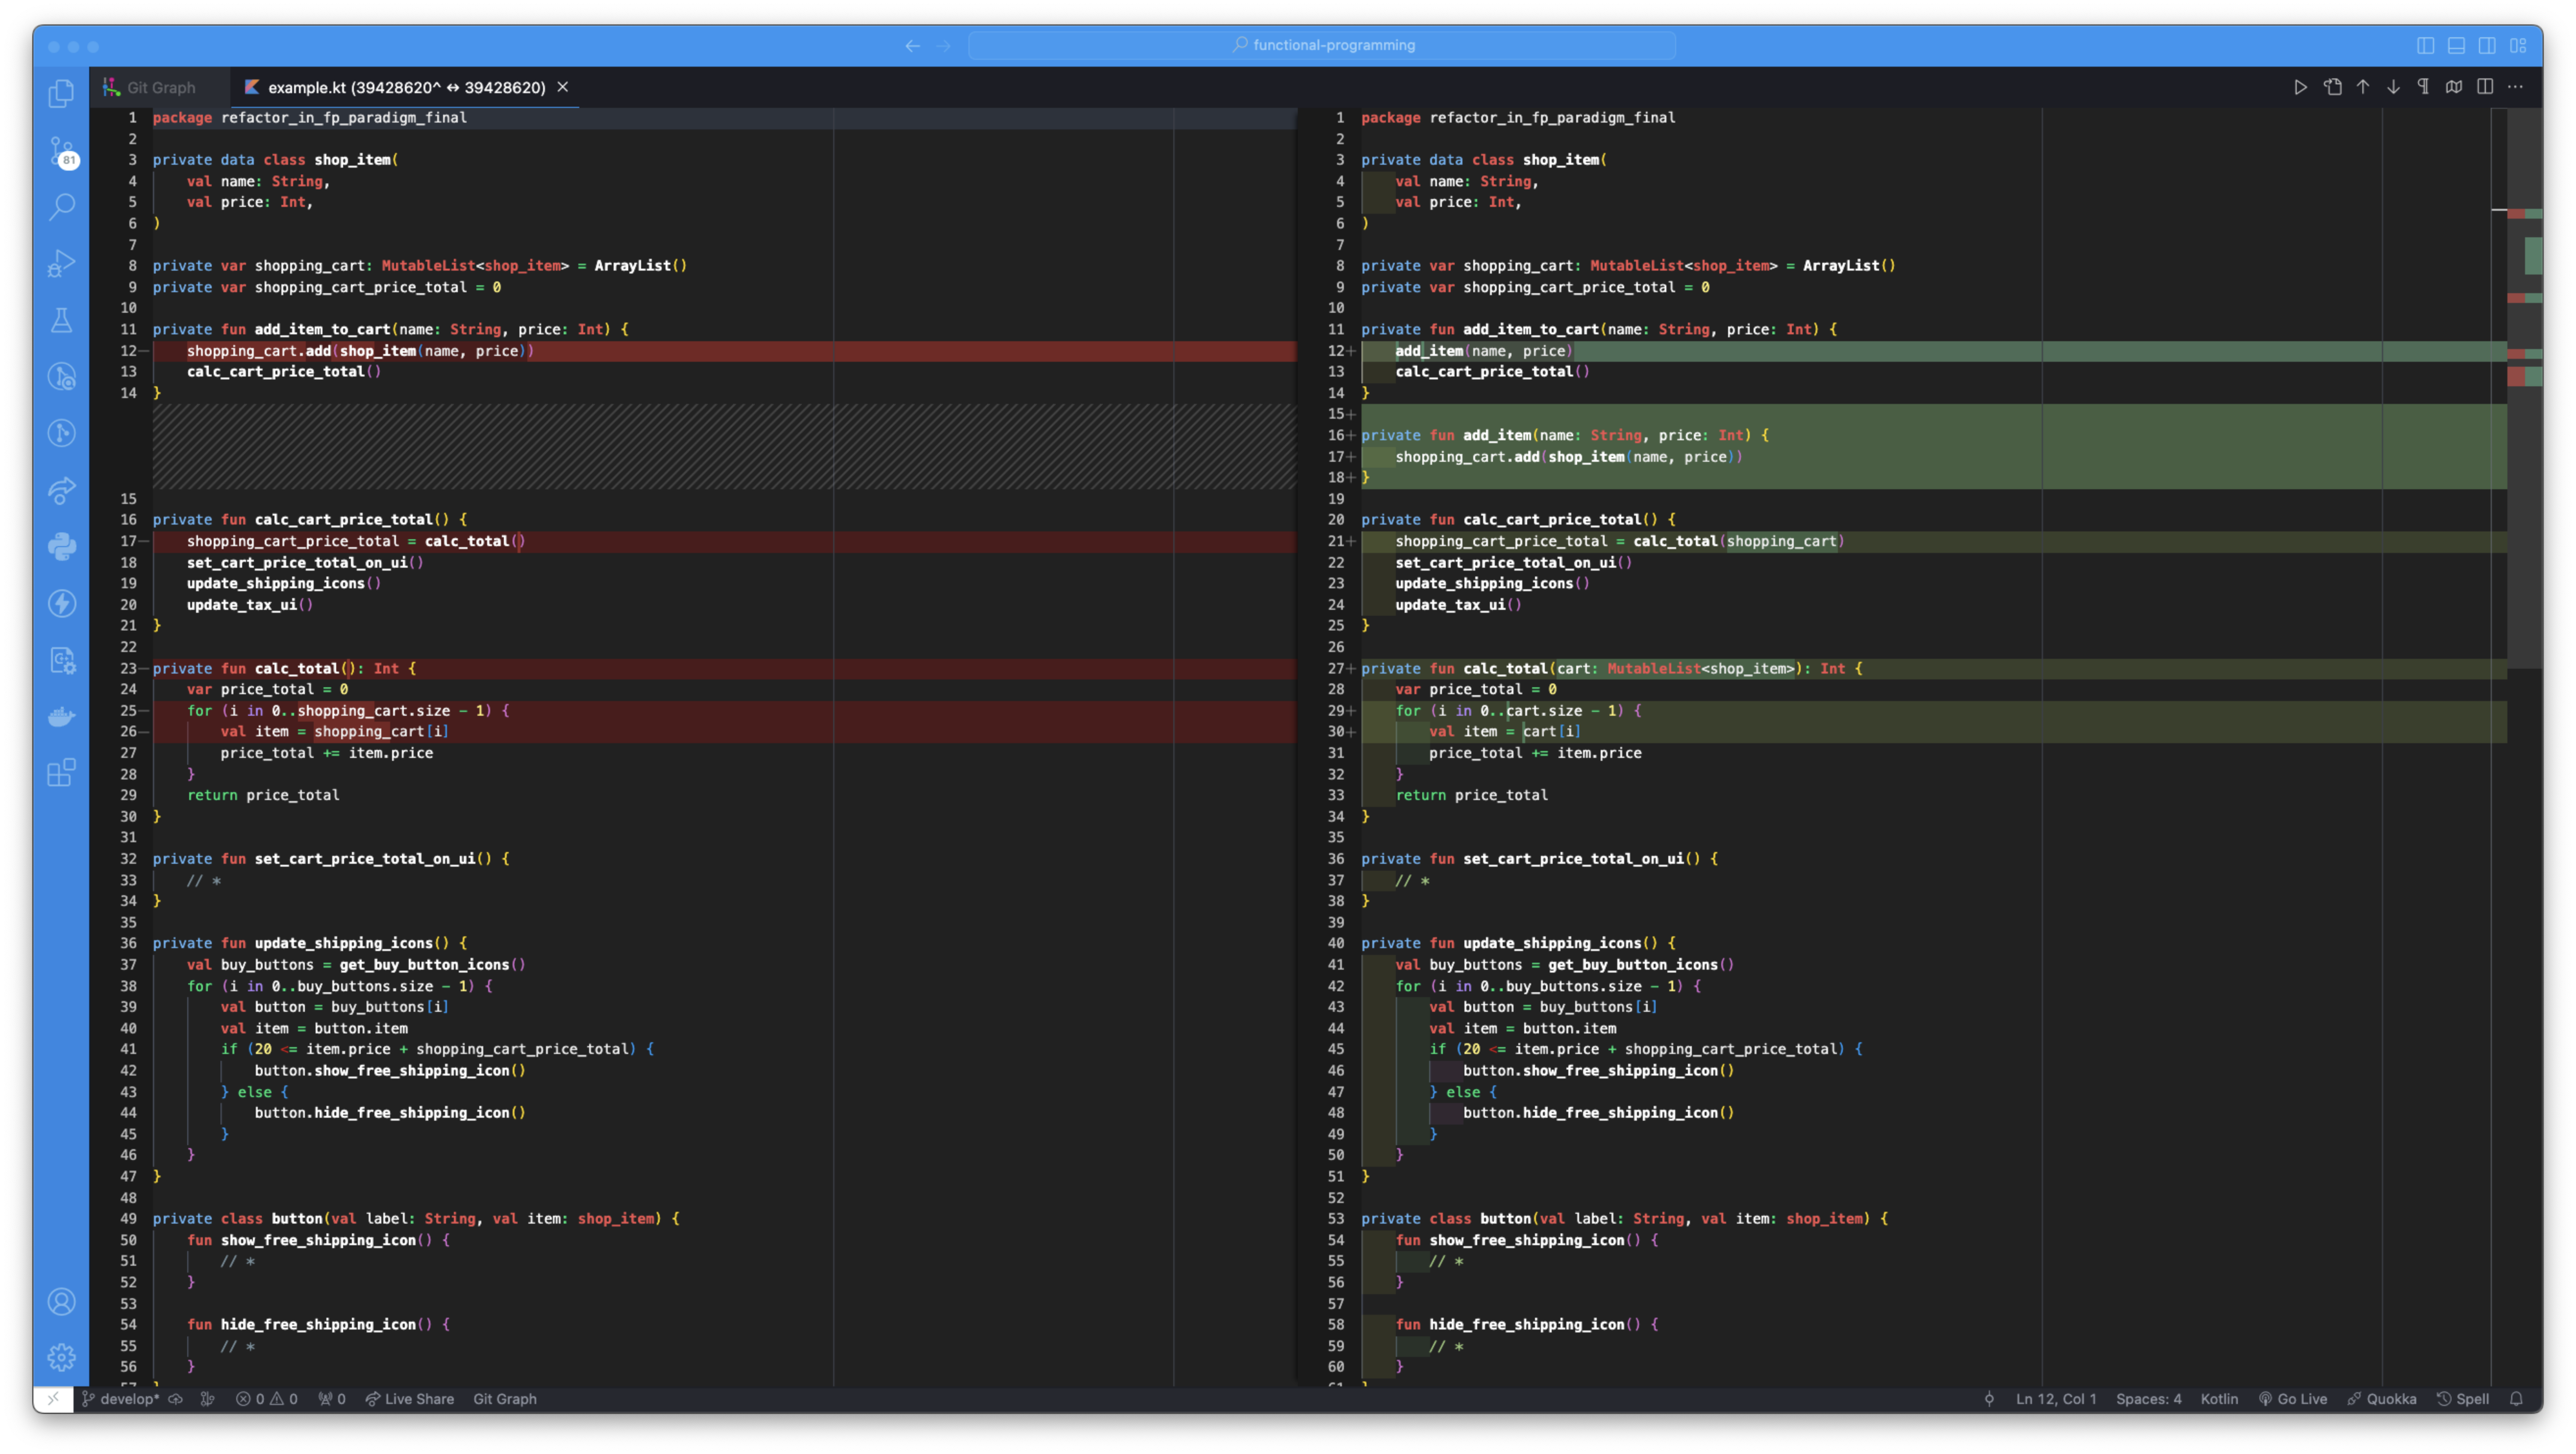The image size is (2576, 1454).
Task: Start Live Share from status bar
Action: (x=409, y=1398)
